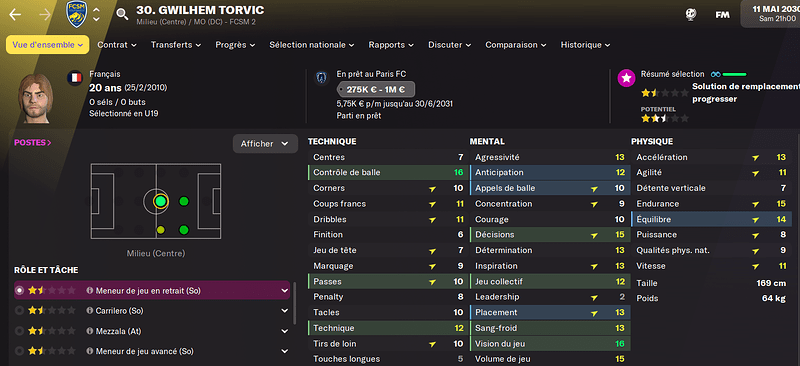Screen dimensions: 800x366
Task: Go back with the left arrow icon
Action: (x=15, y=14)
